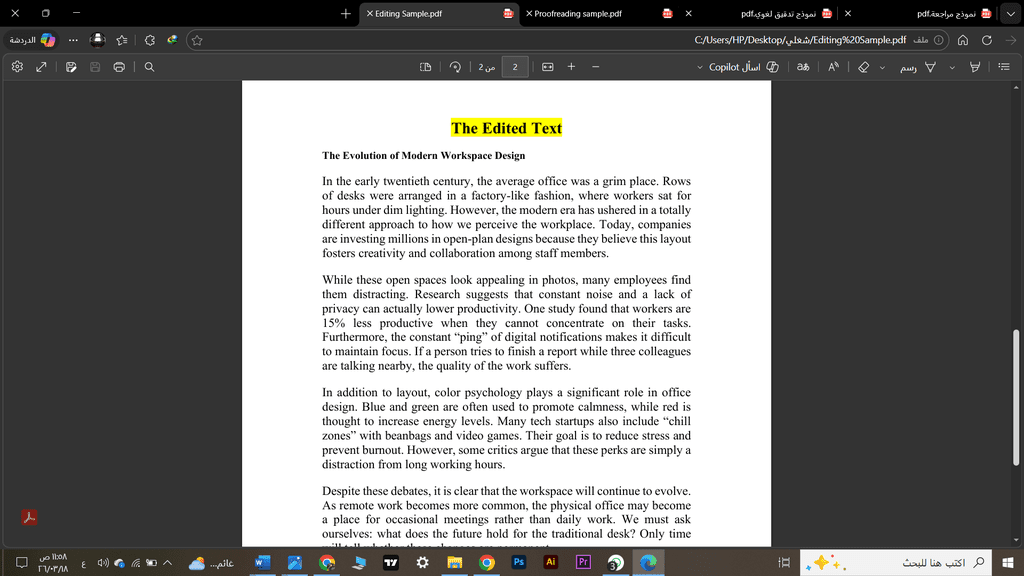Screen dimensions: 1024x576
Task: Open browser extensions menu
Action: click(x=150, y=40)
